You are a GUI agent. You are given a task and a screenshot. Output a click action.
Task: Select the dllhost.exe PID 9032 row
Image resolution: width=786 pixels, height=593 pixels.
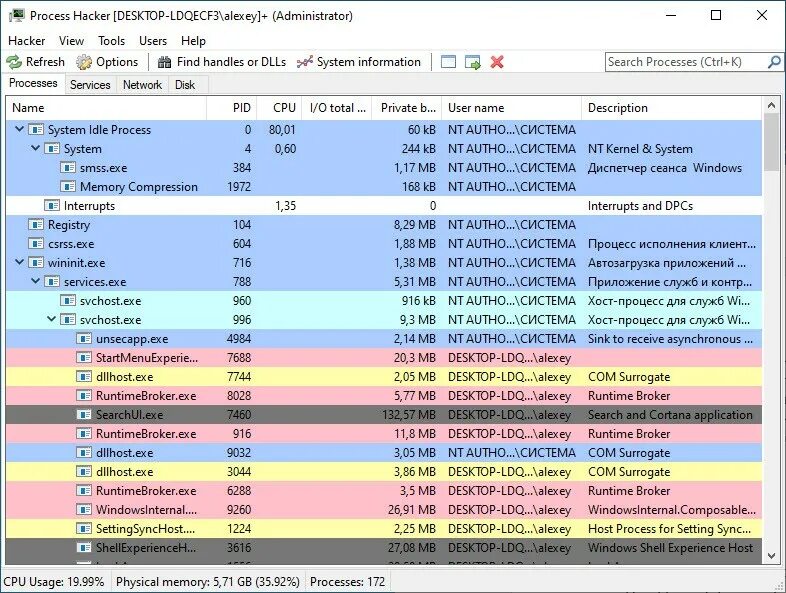(x=384, y=453)
